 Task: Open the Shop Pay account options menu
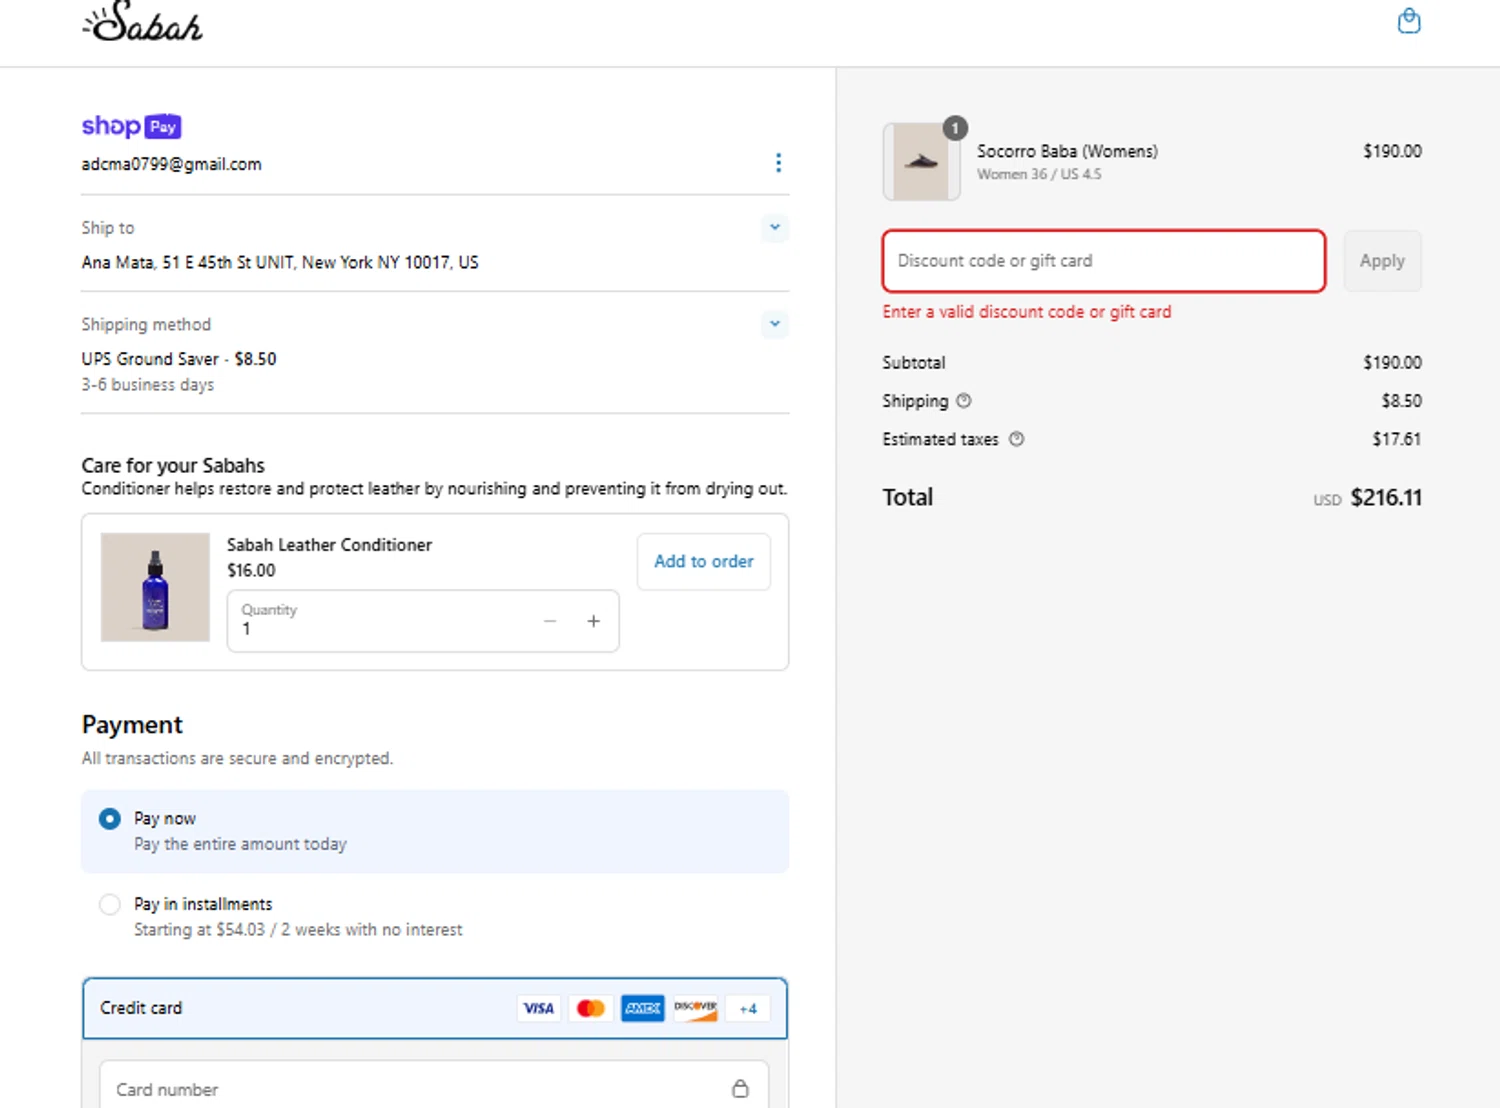tap(778, 163)
